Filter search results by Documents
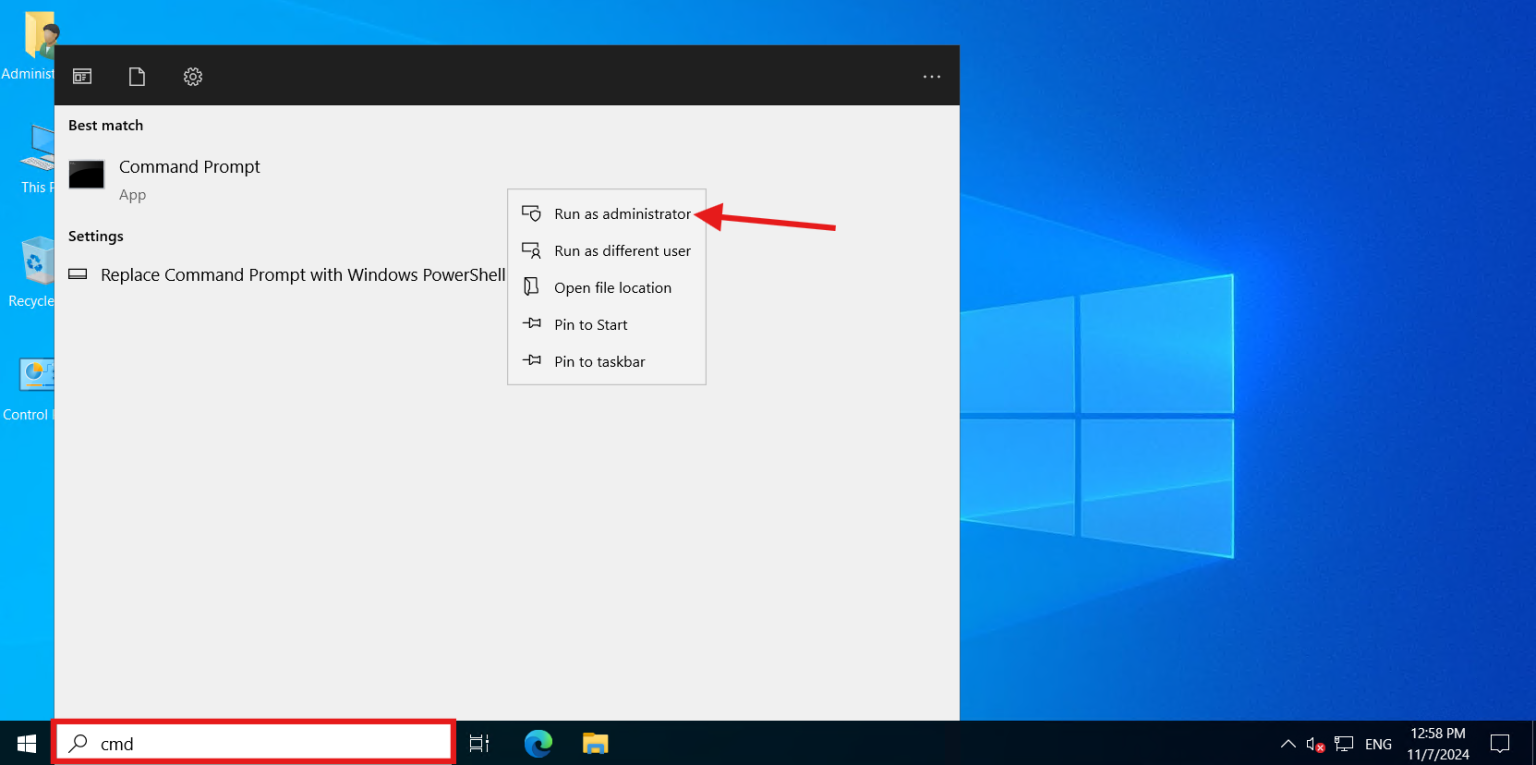Image resolution: width=1536 pixels, height=765 pixels. coord(137,75)
